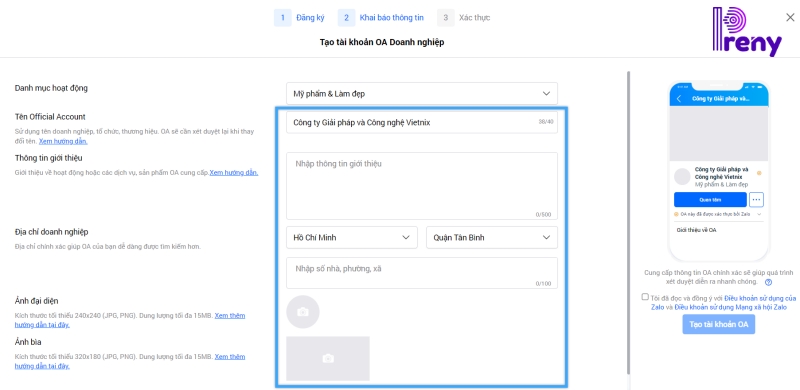Click the Địa chỉ doanh nghiệp label
Viewport: 800px width, 390px height.
point(51,232)
